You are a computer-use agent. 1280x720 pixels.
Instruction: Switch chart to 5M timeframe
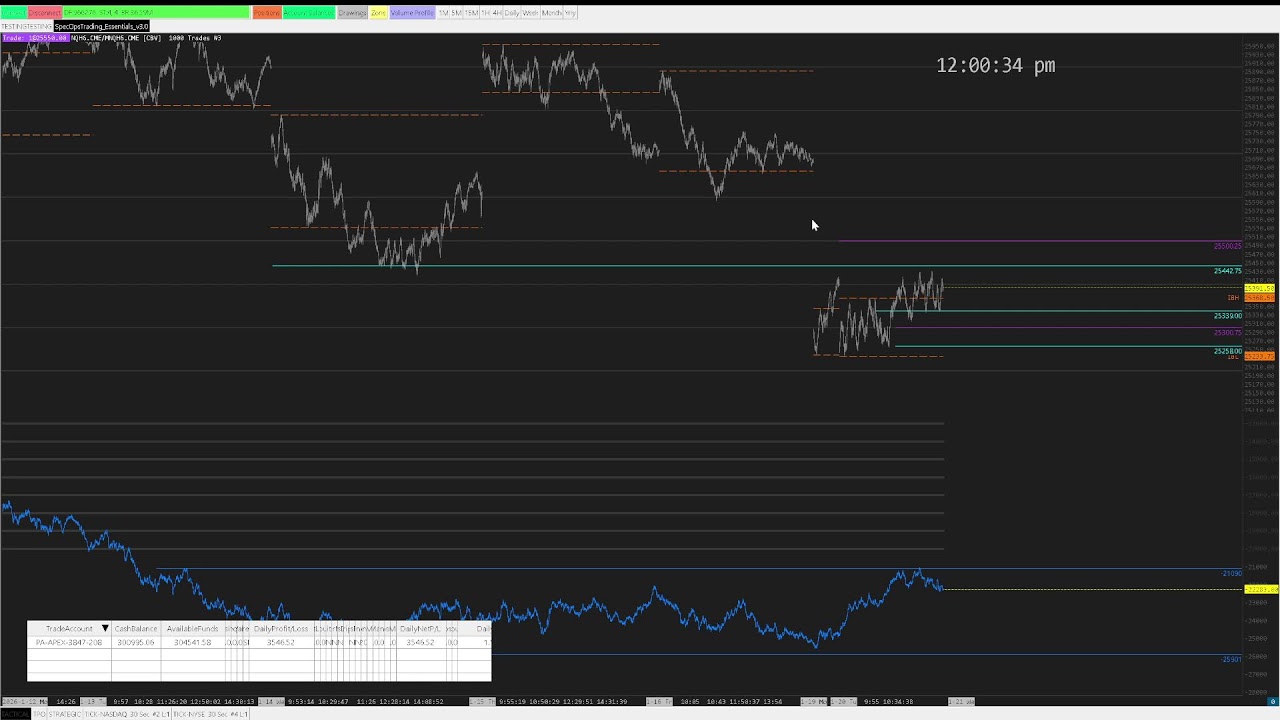pos(456,13)
